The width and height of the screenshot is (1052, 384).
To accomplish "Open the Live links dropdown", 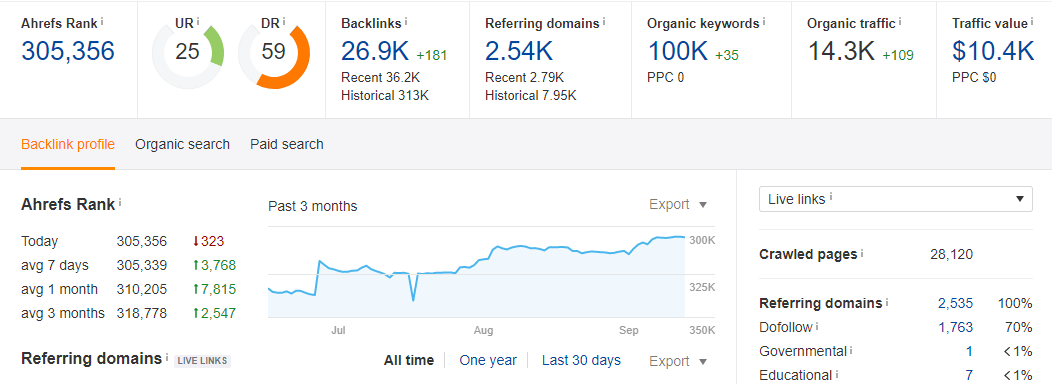I will (x=896, y=199).
